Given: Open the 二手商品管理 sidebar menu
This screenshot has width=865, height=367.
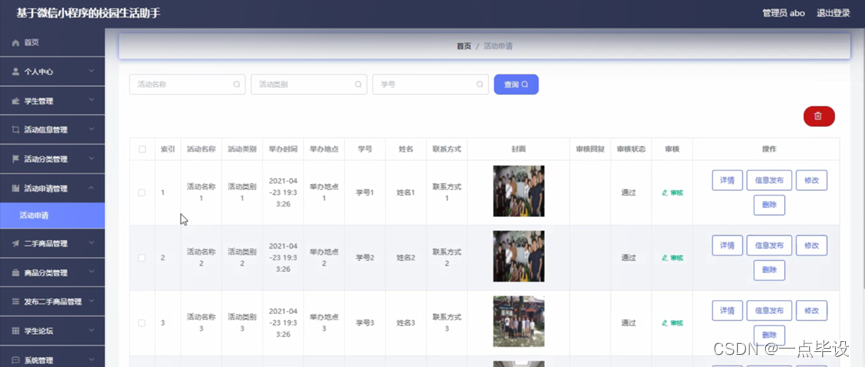Looking at the screenshot, I should pyautogui.click(x=52, y=243).
